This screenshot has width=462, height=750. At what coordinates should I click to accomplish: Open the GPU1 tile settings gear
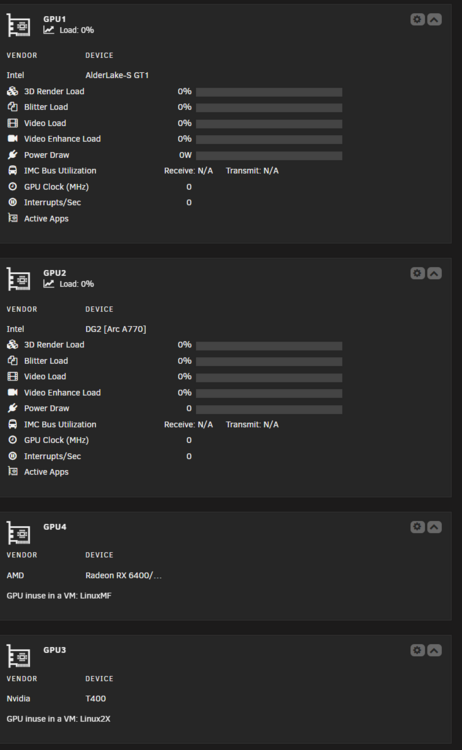(418, 19)
